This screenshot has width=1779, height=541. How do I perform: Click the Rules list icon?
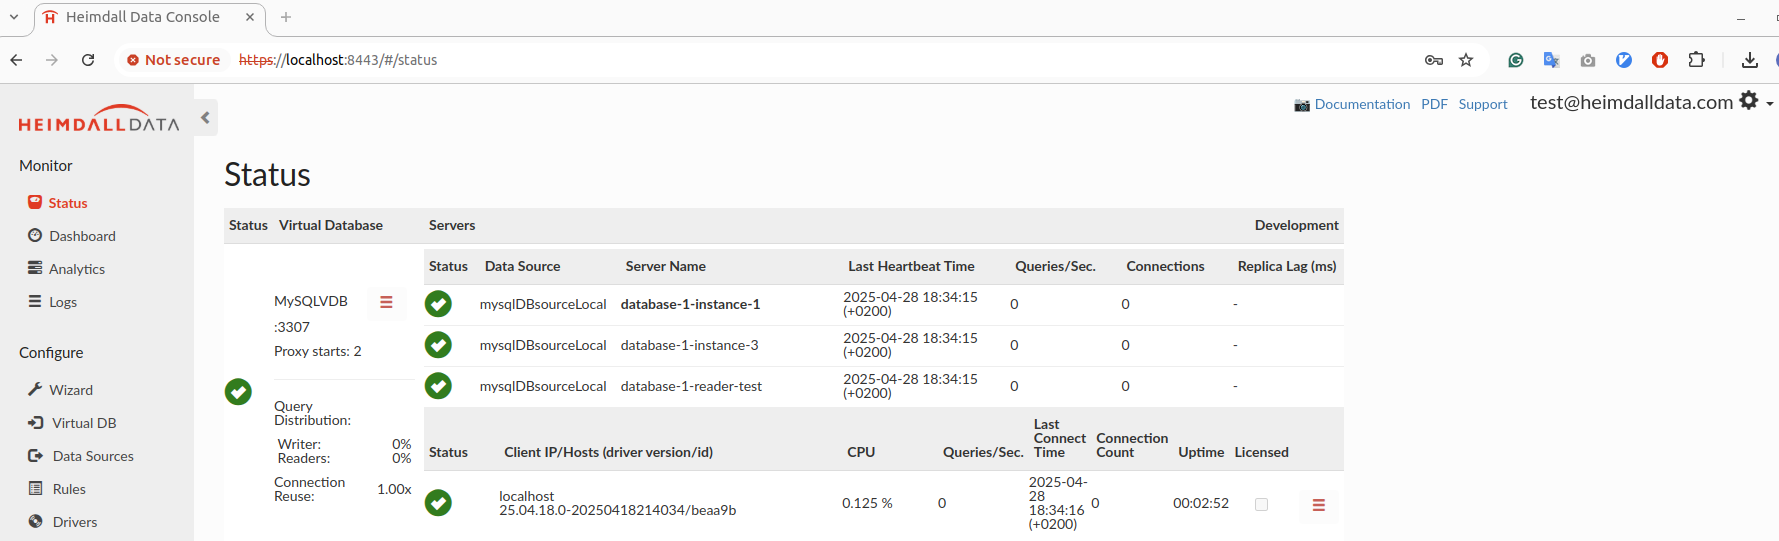click(x=35, y=488)
